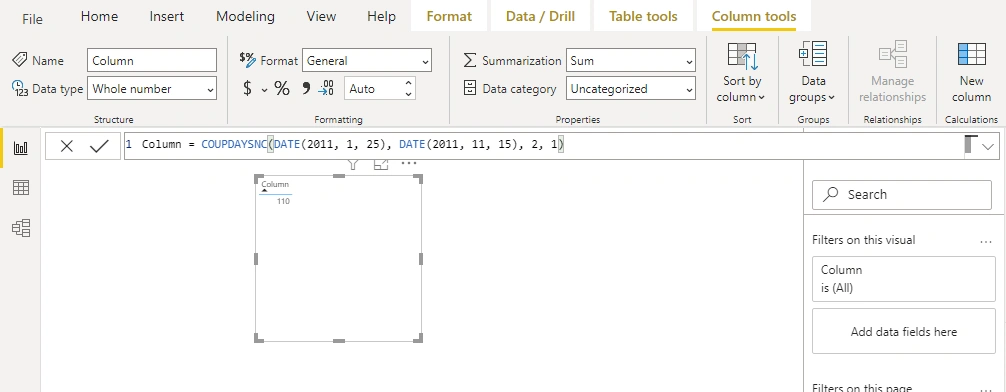Open Data groups menu

point(813,72)
